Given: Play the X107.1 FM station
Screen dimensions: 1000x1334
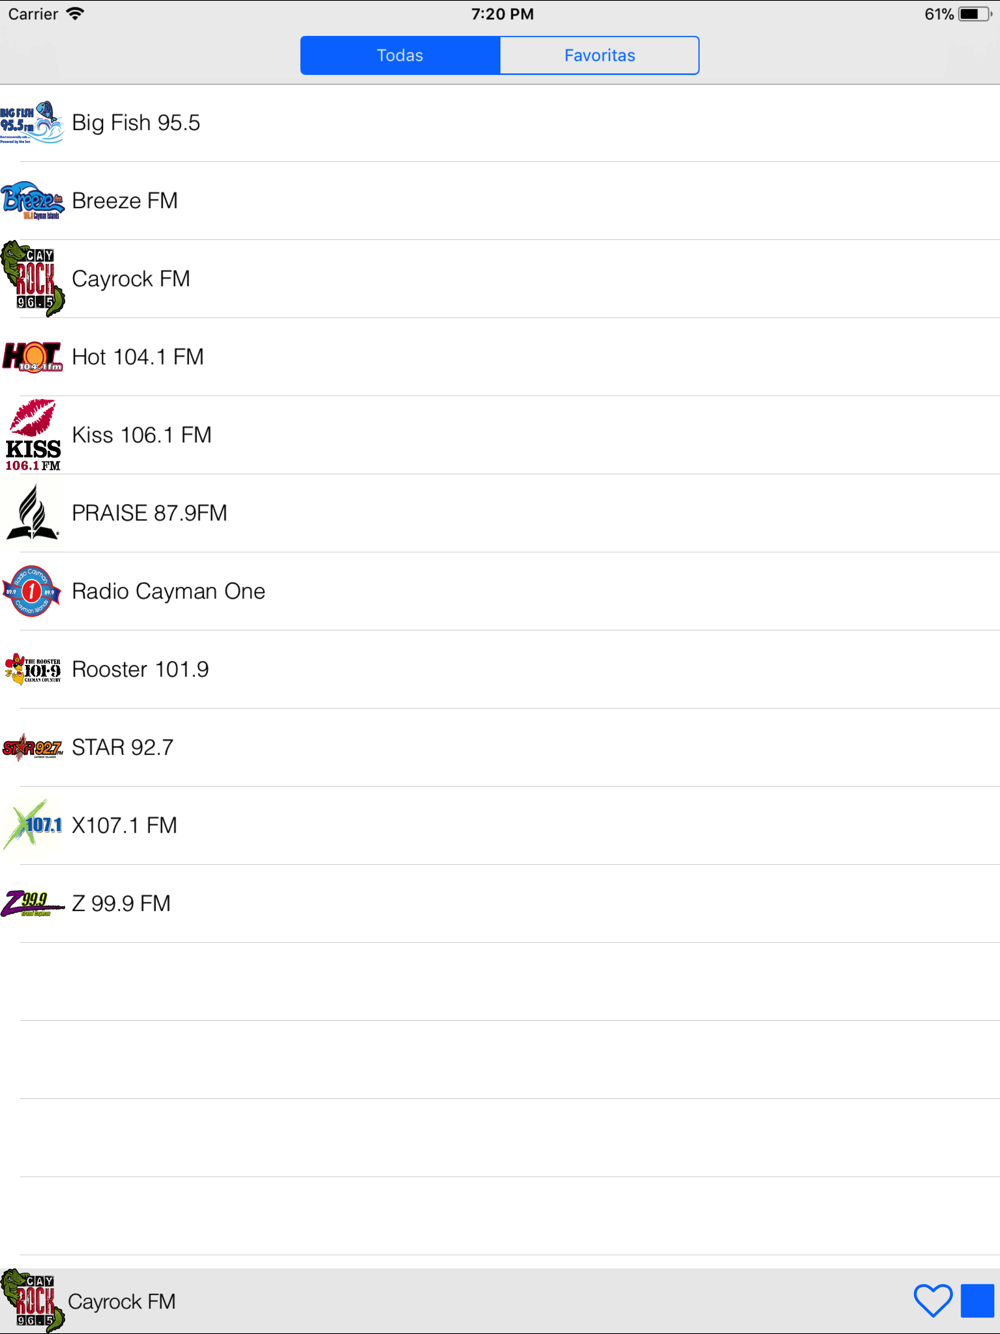Looking at the screenshot, I should (500, 825).
